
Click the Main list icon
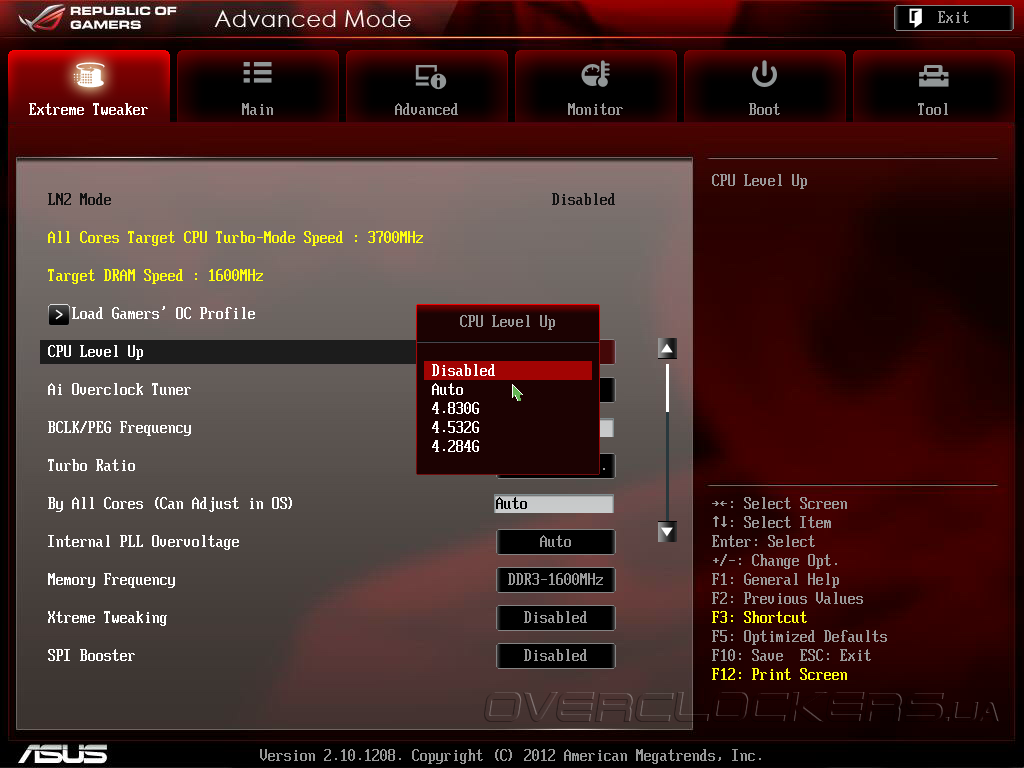point(257,72)
